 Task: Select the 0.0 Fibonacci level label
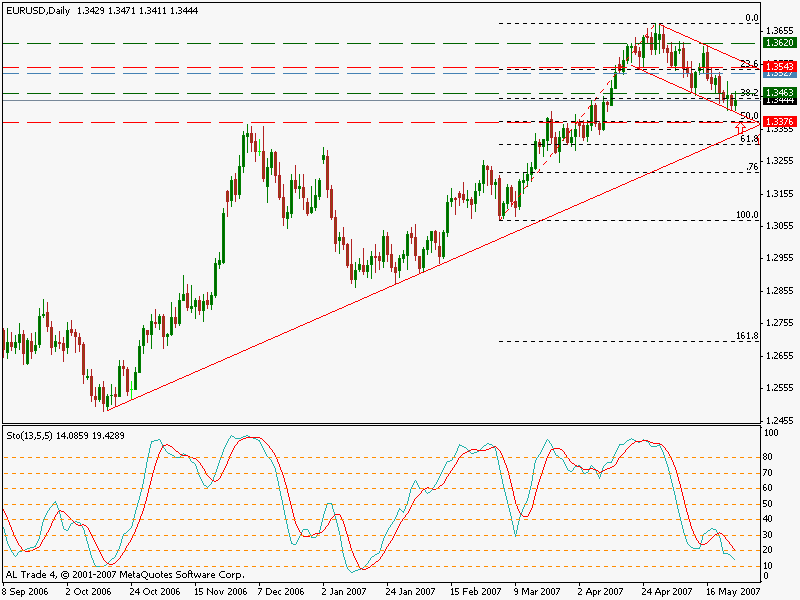coord(752,18)
